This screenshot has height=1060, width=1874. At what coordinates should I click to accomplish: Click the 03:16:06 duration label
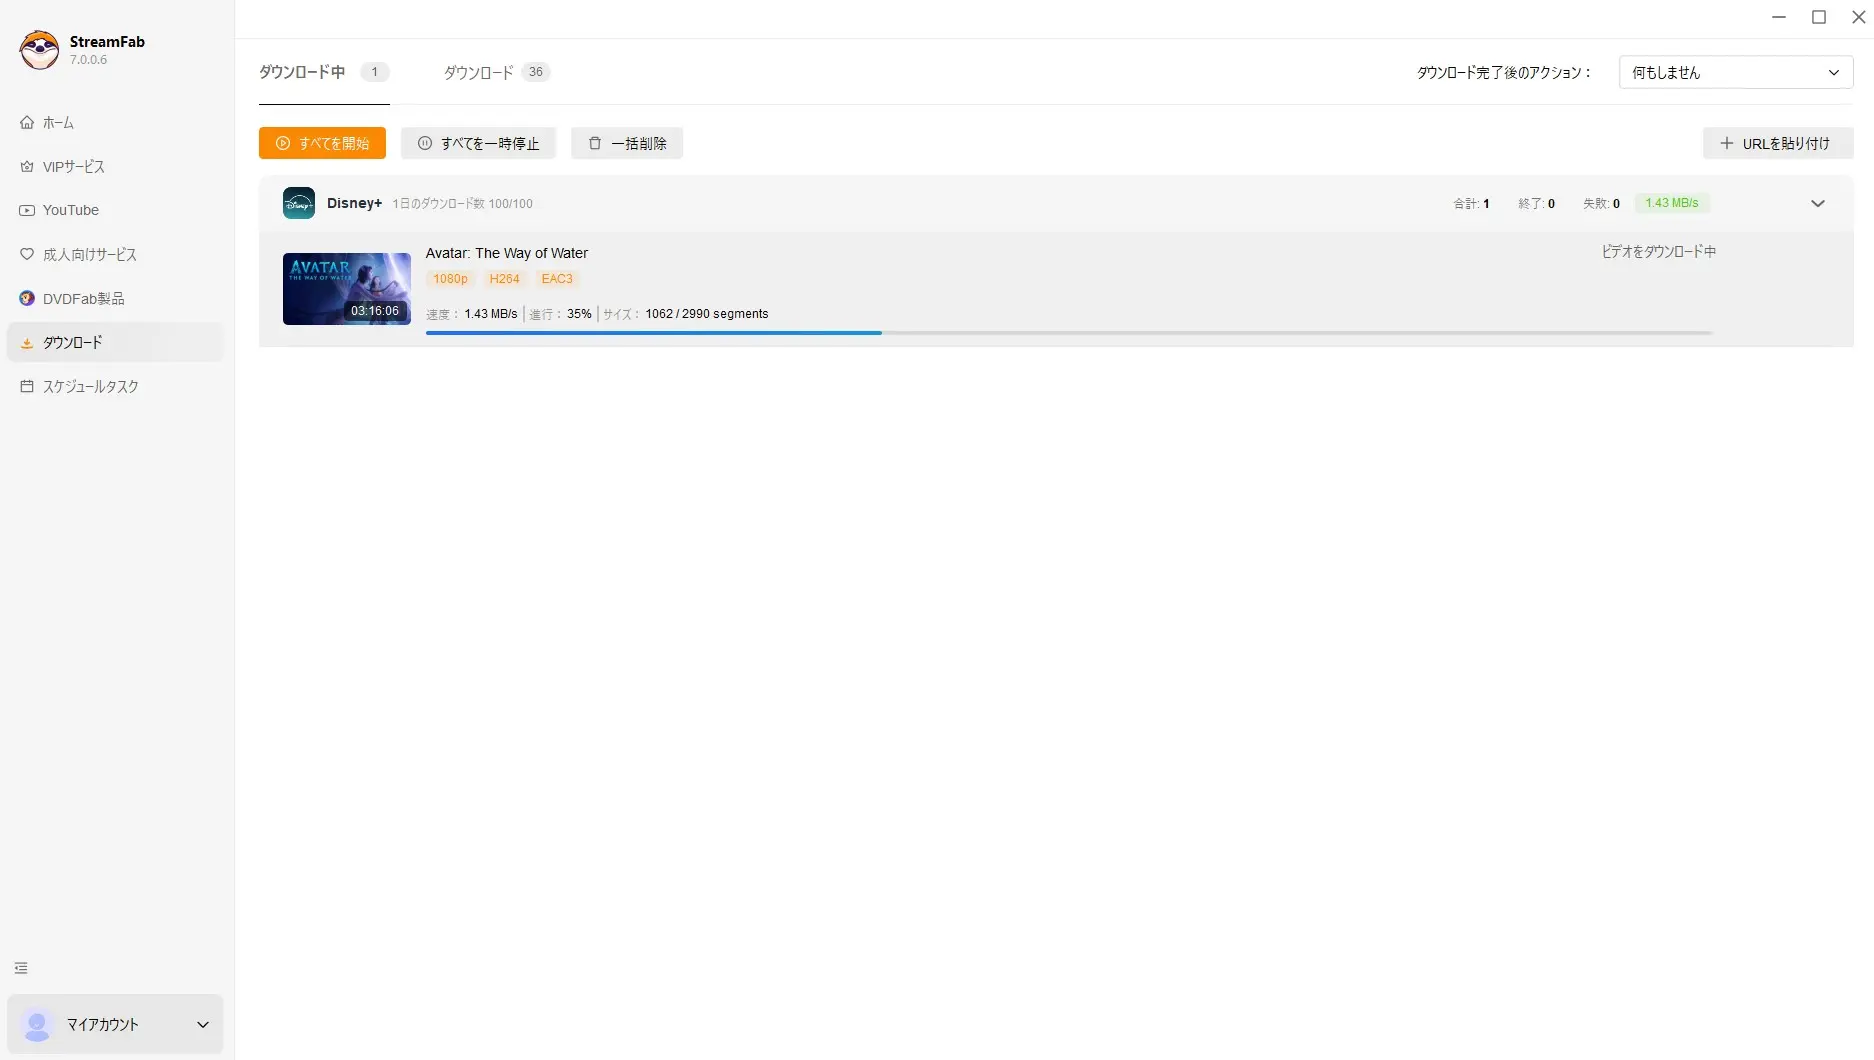(x=375, y=311)
